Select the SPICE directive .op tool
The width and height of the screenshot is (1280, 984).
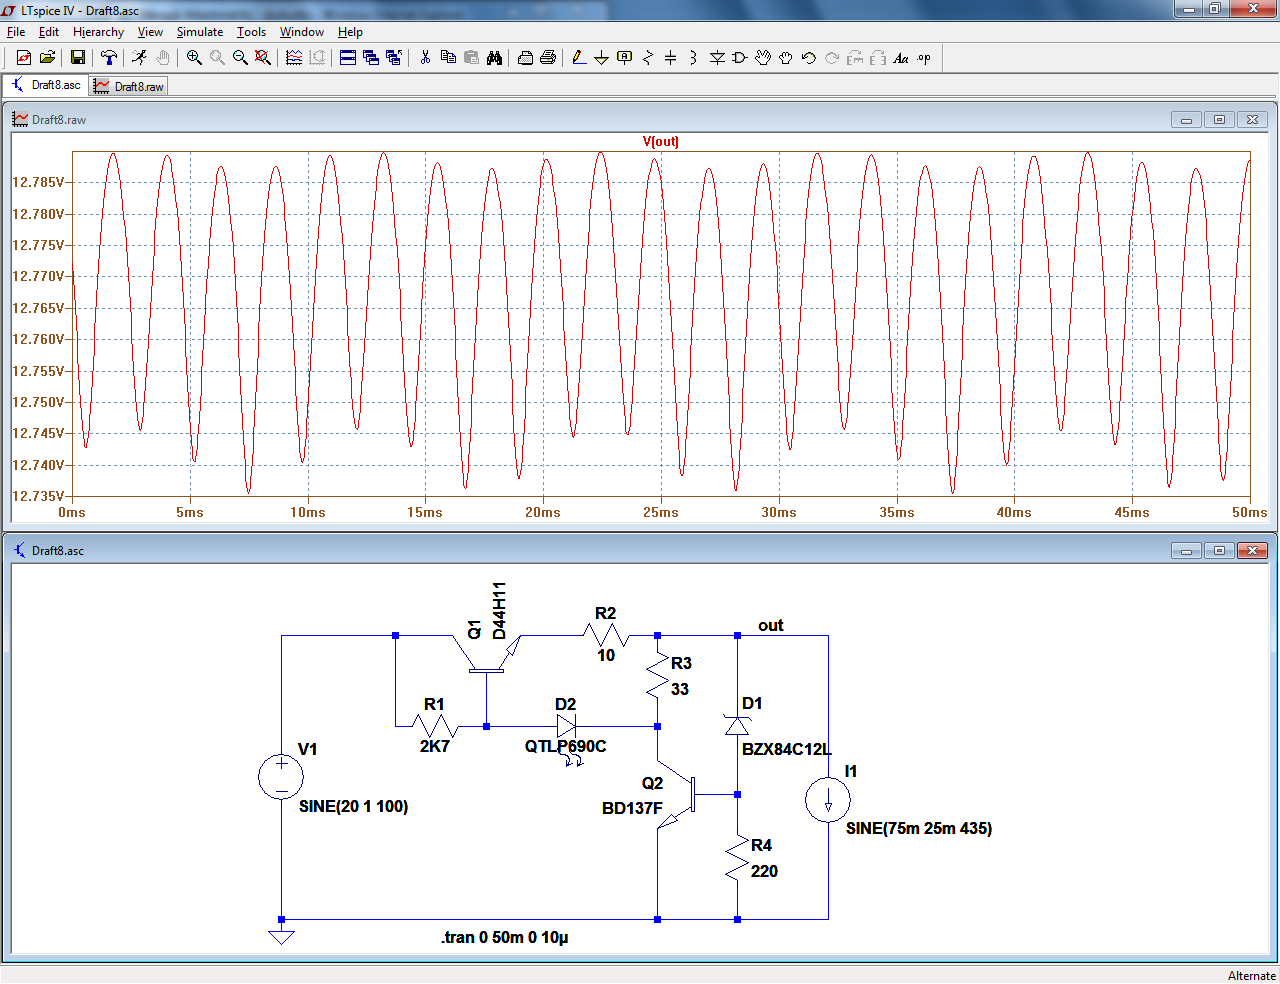924,58
